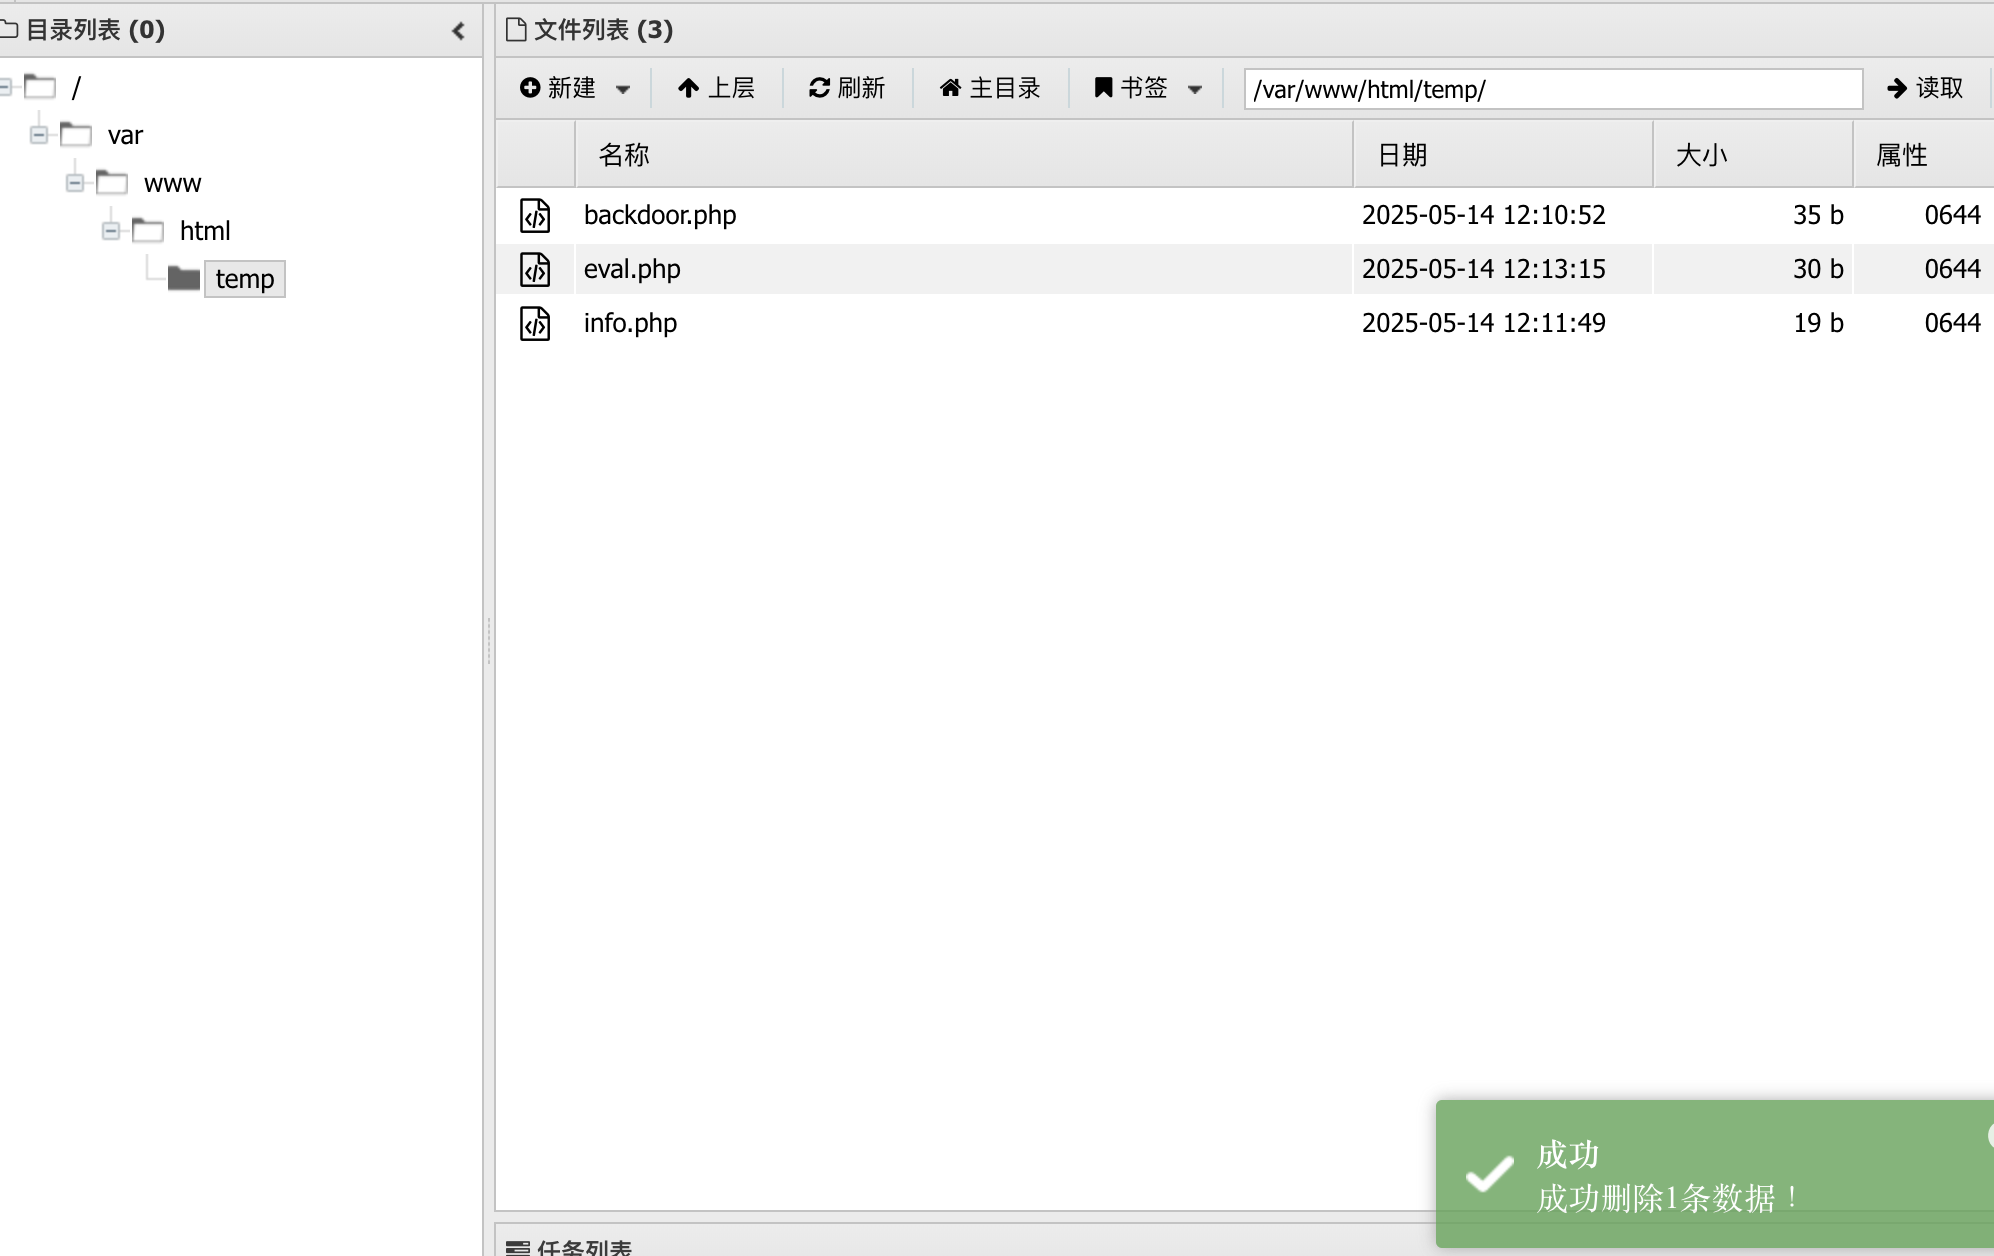Sort by 名称 column header
Viewport: 1994px width, 1256px height.
(964, 155)
